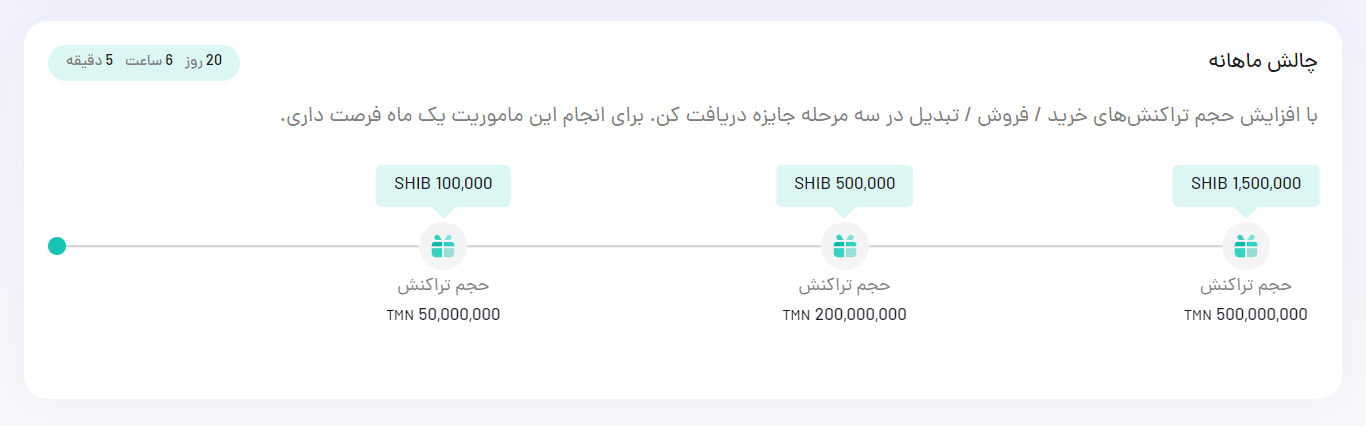
Task: Click the gift icon for 1,500,000 SHIB reward
Action: coord(1246,246)
